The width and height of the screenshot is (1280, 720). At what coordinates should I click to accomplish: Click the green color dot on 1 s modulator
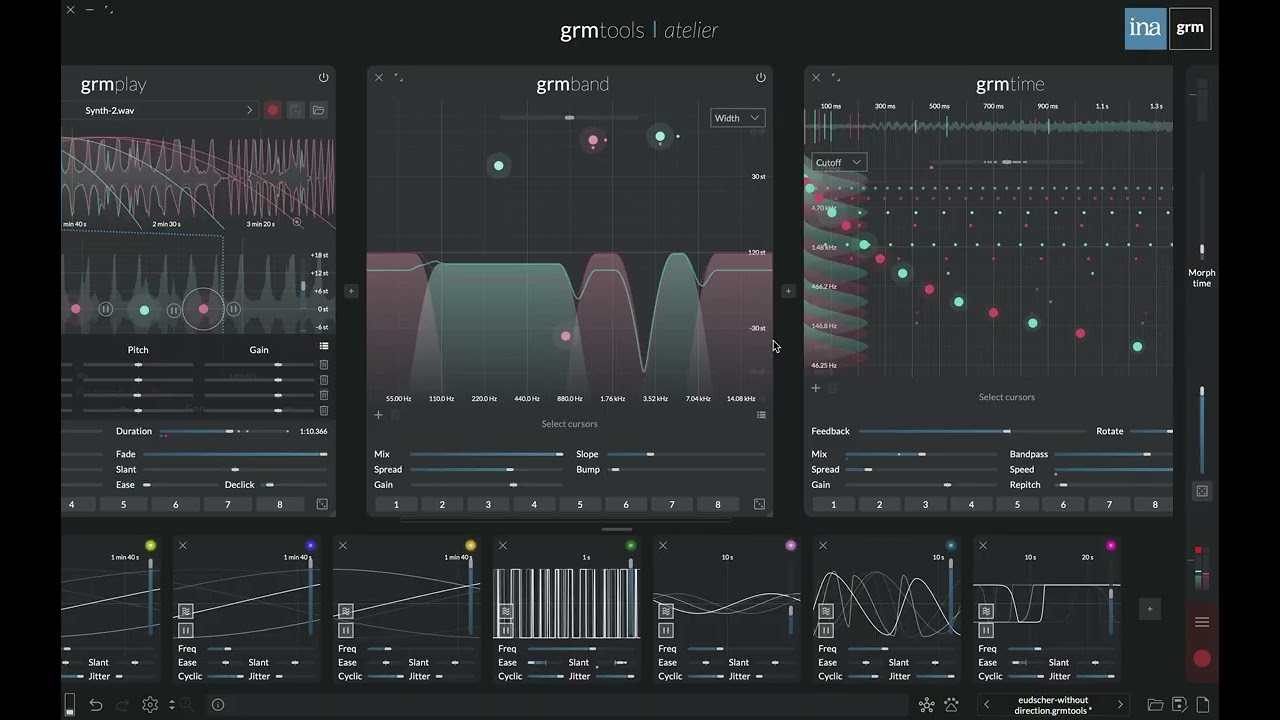pyautogui.click(x=631, y=546)
